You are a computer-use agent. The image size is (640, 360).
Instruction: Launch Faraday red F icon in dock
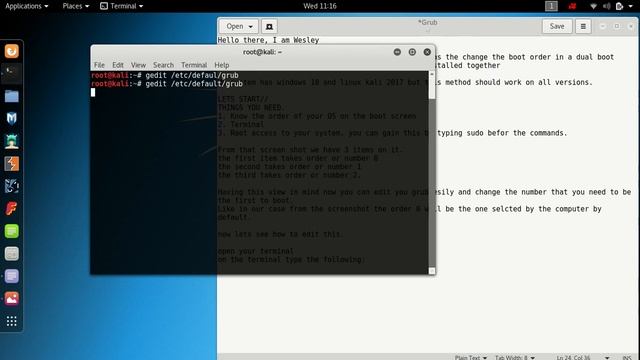[11, 209]
